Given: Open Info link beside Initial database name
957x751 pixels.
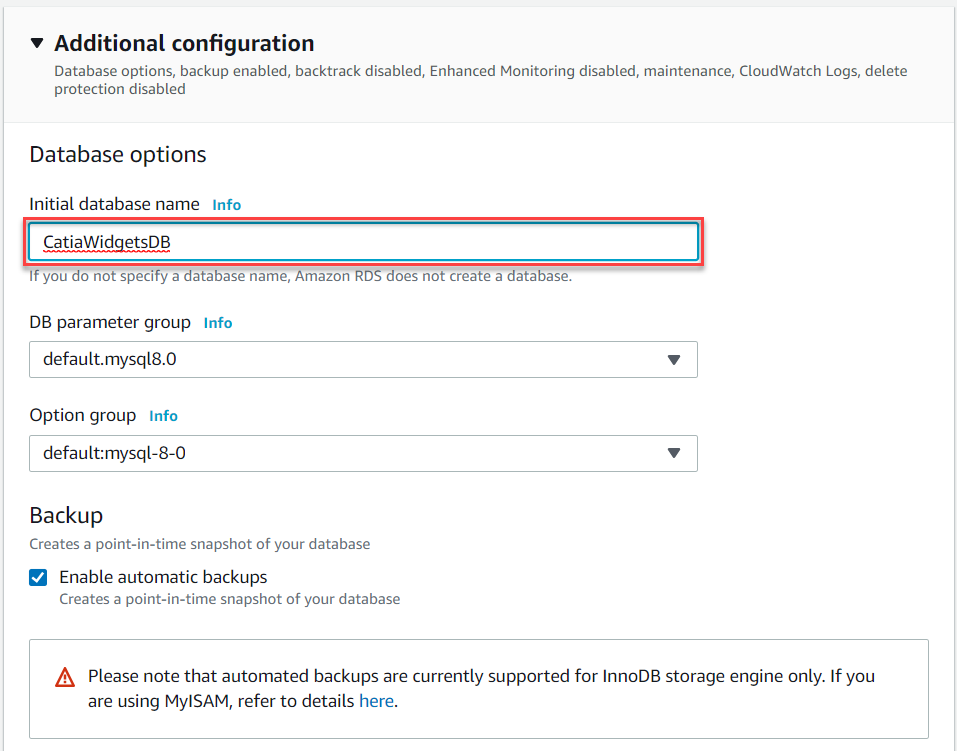Looking at the screenshot, I should point(226,205).
